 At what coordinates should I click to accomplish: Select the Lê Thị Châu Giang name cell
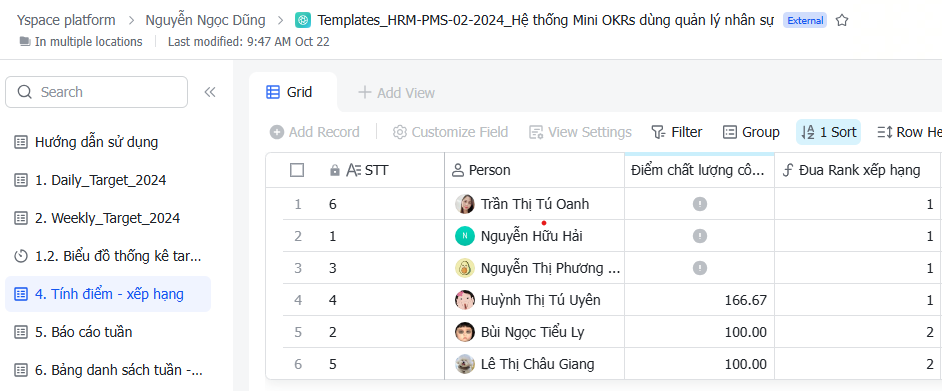click(534, 364)
